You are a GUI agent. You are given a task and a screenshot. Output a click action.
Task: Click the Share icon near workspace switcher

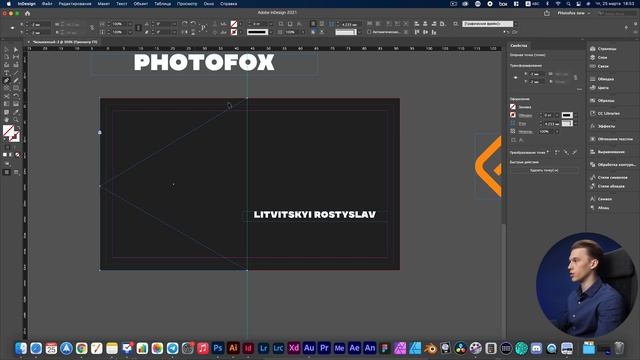coord(547,13)
